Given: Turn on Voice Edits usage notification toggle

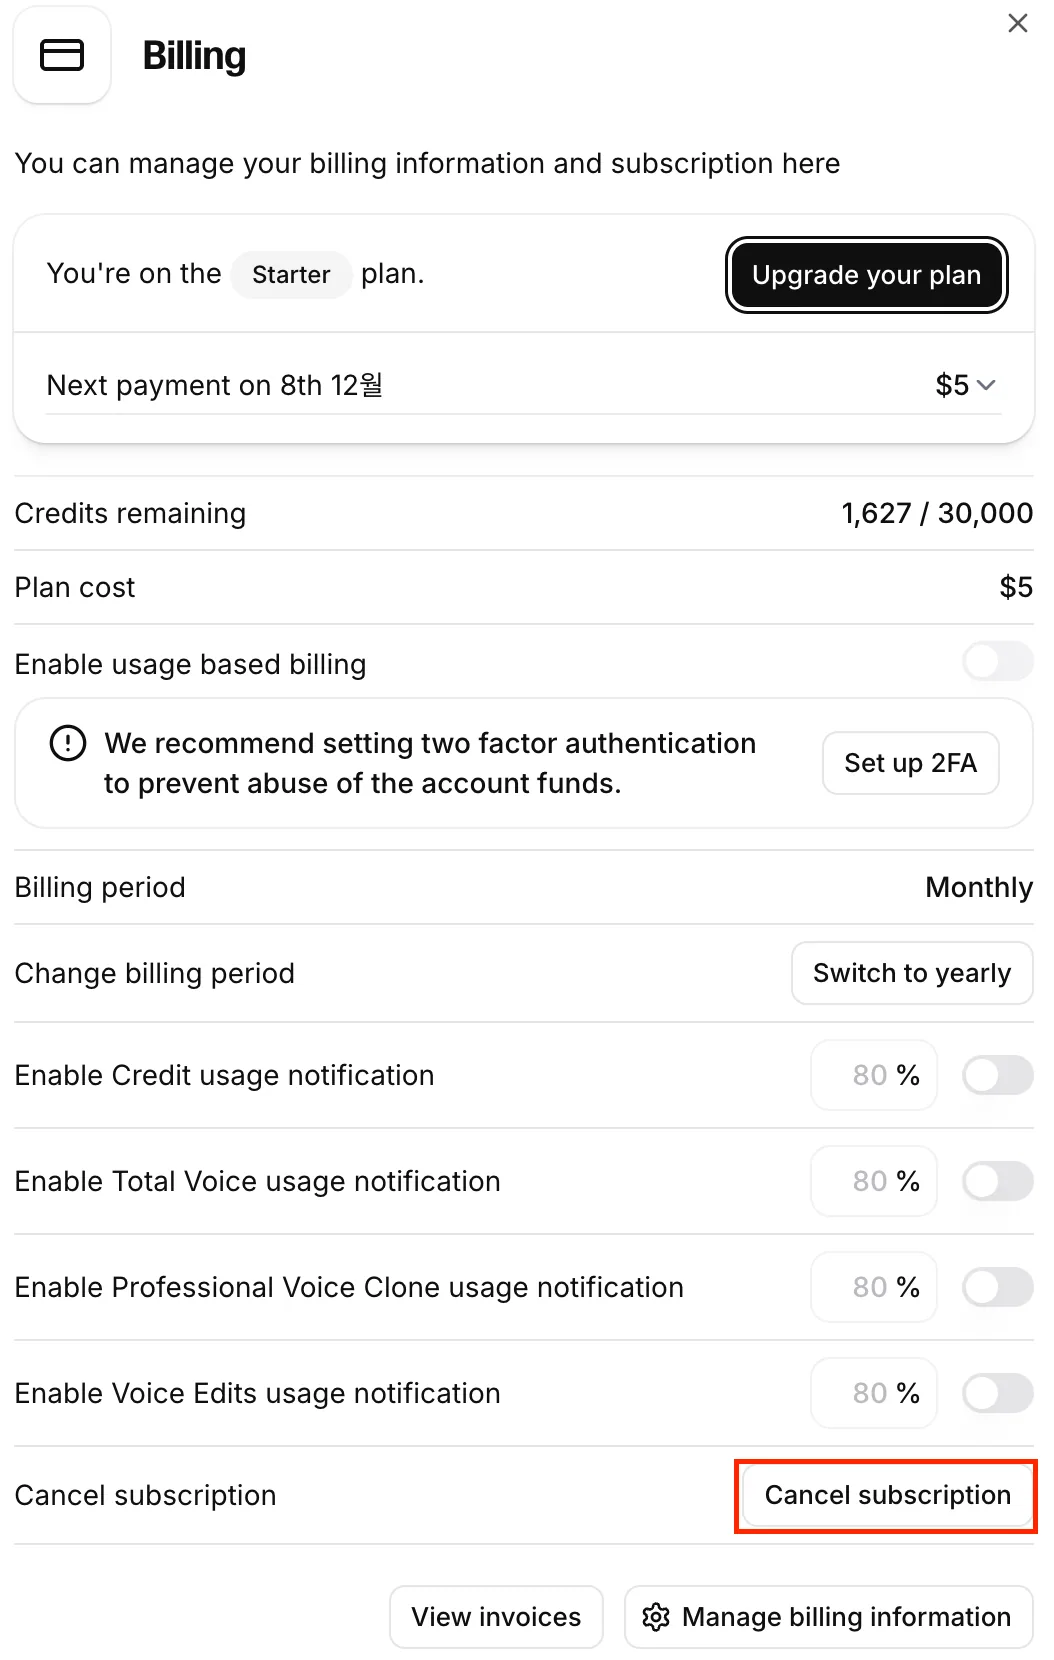Looking at the screenshot, I should pyautogui.click(x=998, y=1393).
